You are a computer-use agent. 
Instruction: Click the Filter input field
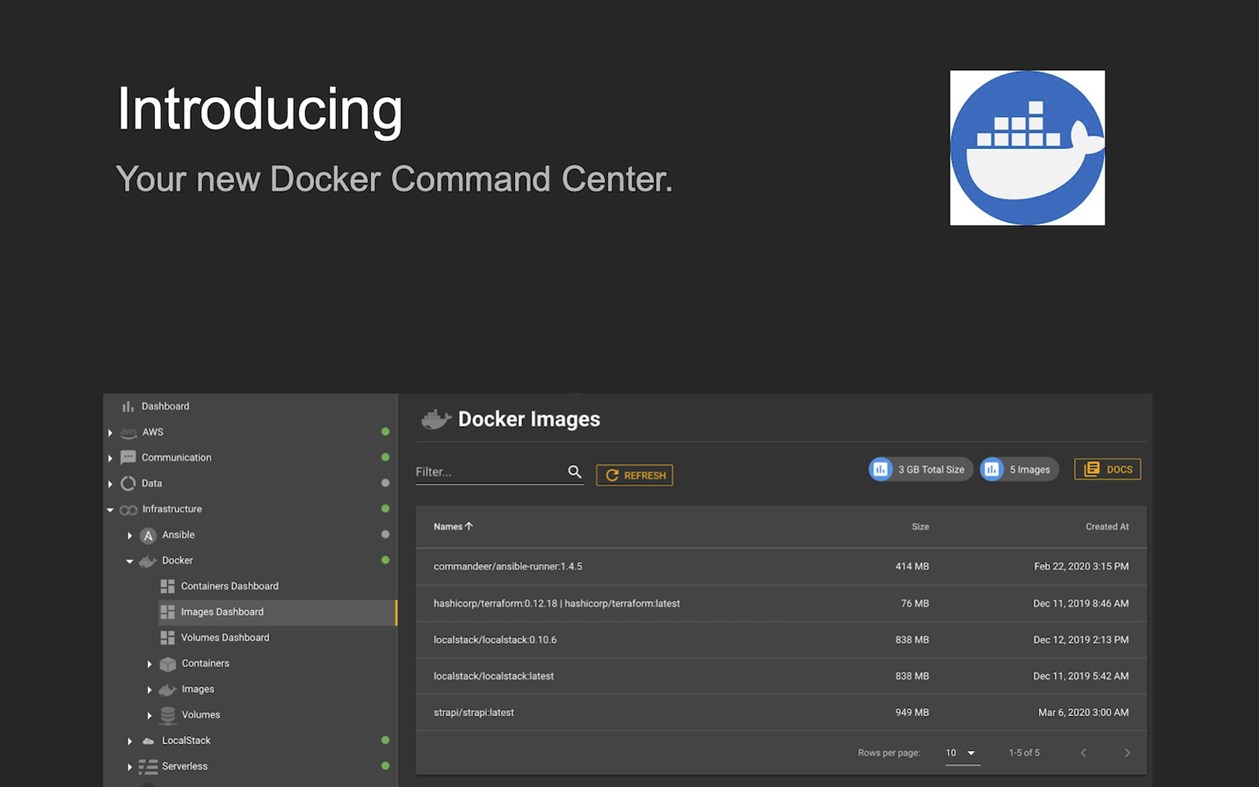pos(488,472)
